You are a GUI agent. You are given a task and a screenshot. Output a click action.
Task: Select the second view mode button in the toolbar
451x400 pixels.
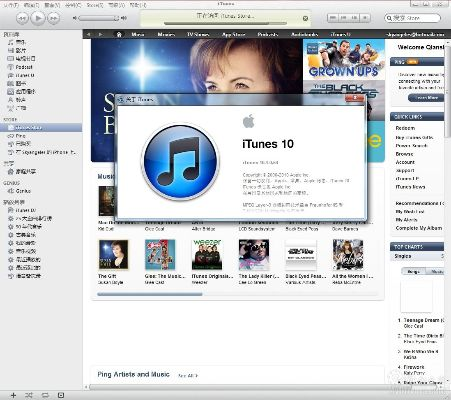pos(343,18)
